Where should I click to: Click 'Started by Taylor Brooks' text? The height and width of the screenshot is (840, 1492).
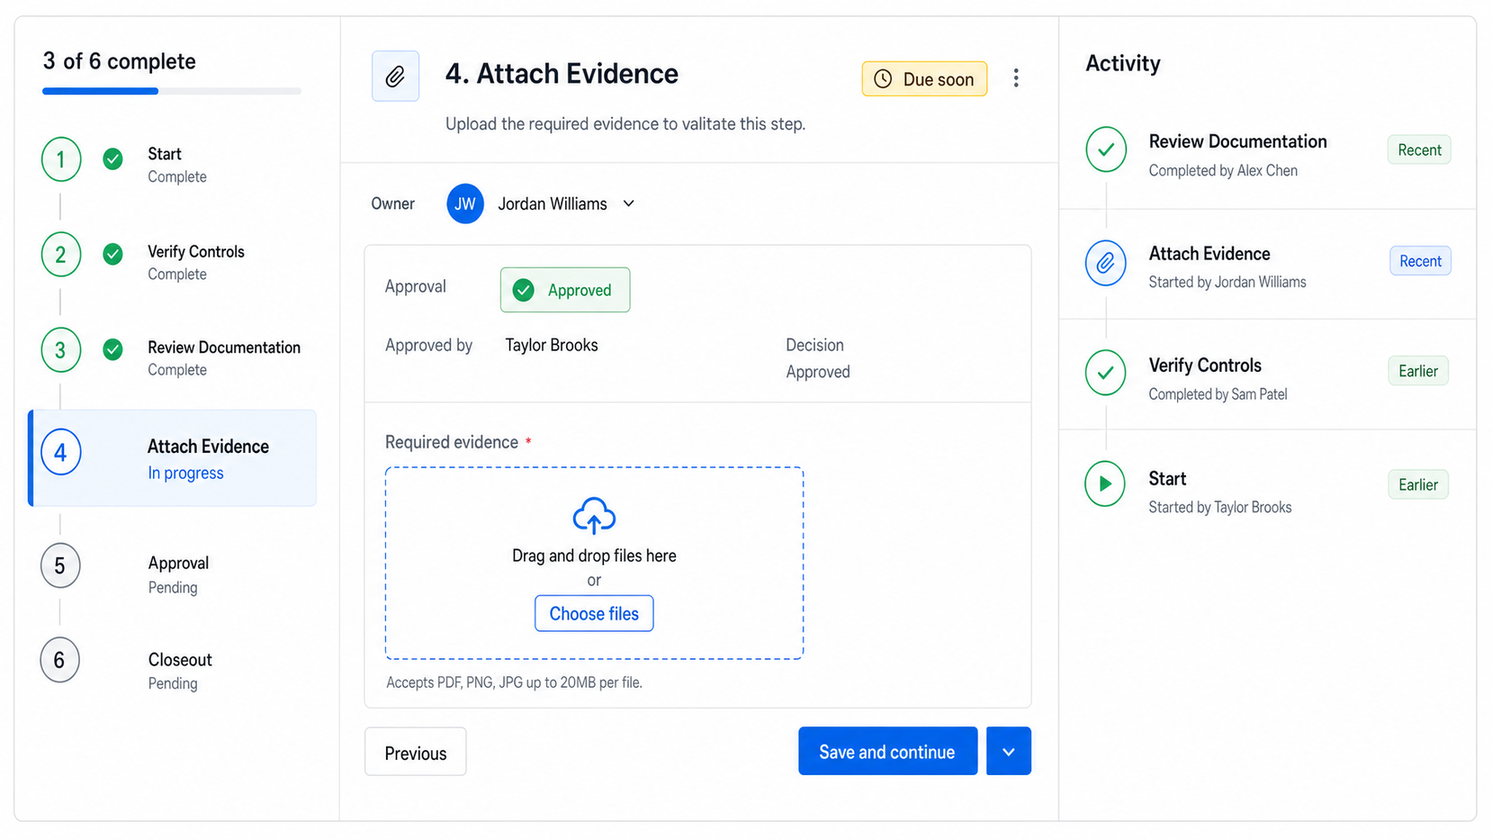(x=1220, y=507)
